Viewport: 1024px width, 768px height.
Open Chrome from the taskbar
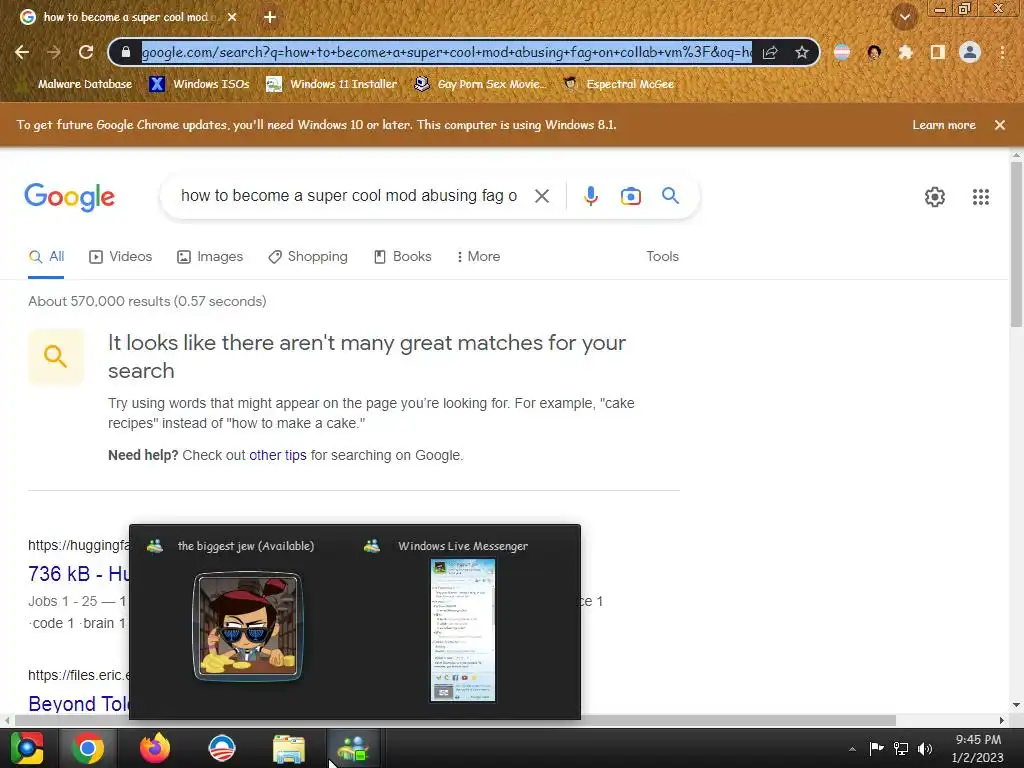88,748
